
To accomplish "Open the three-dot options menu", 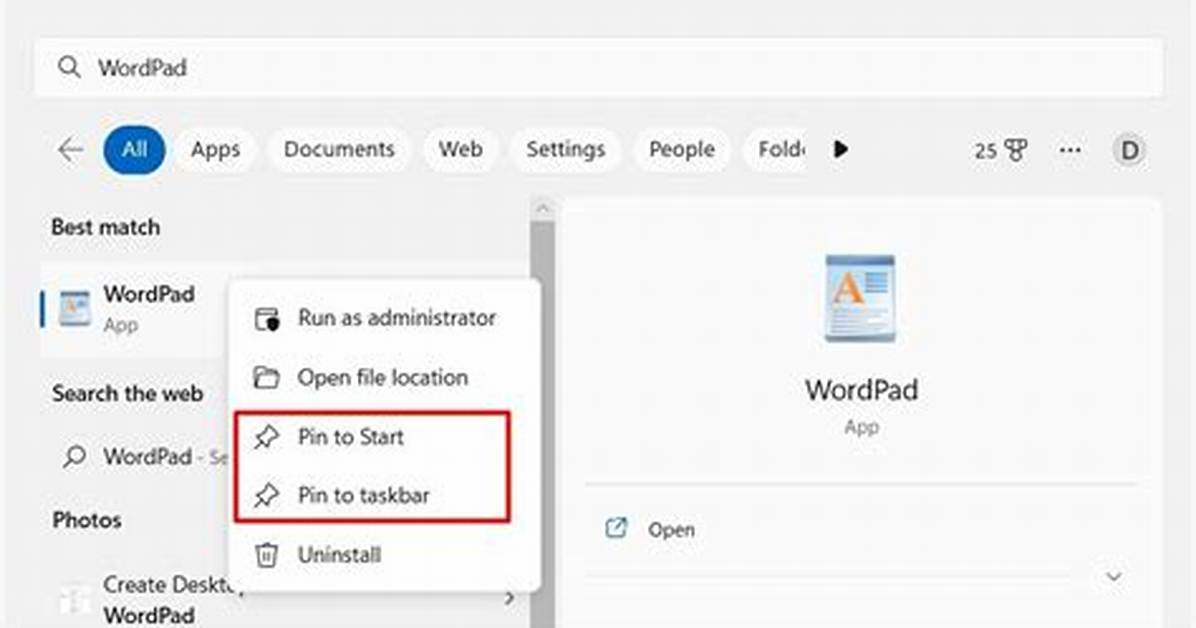I will point(1070,150).
